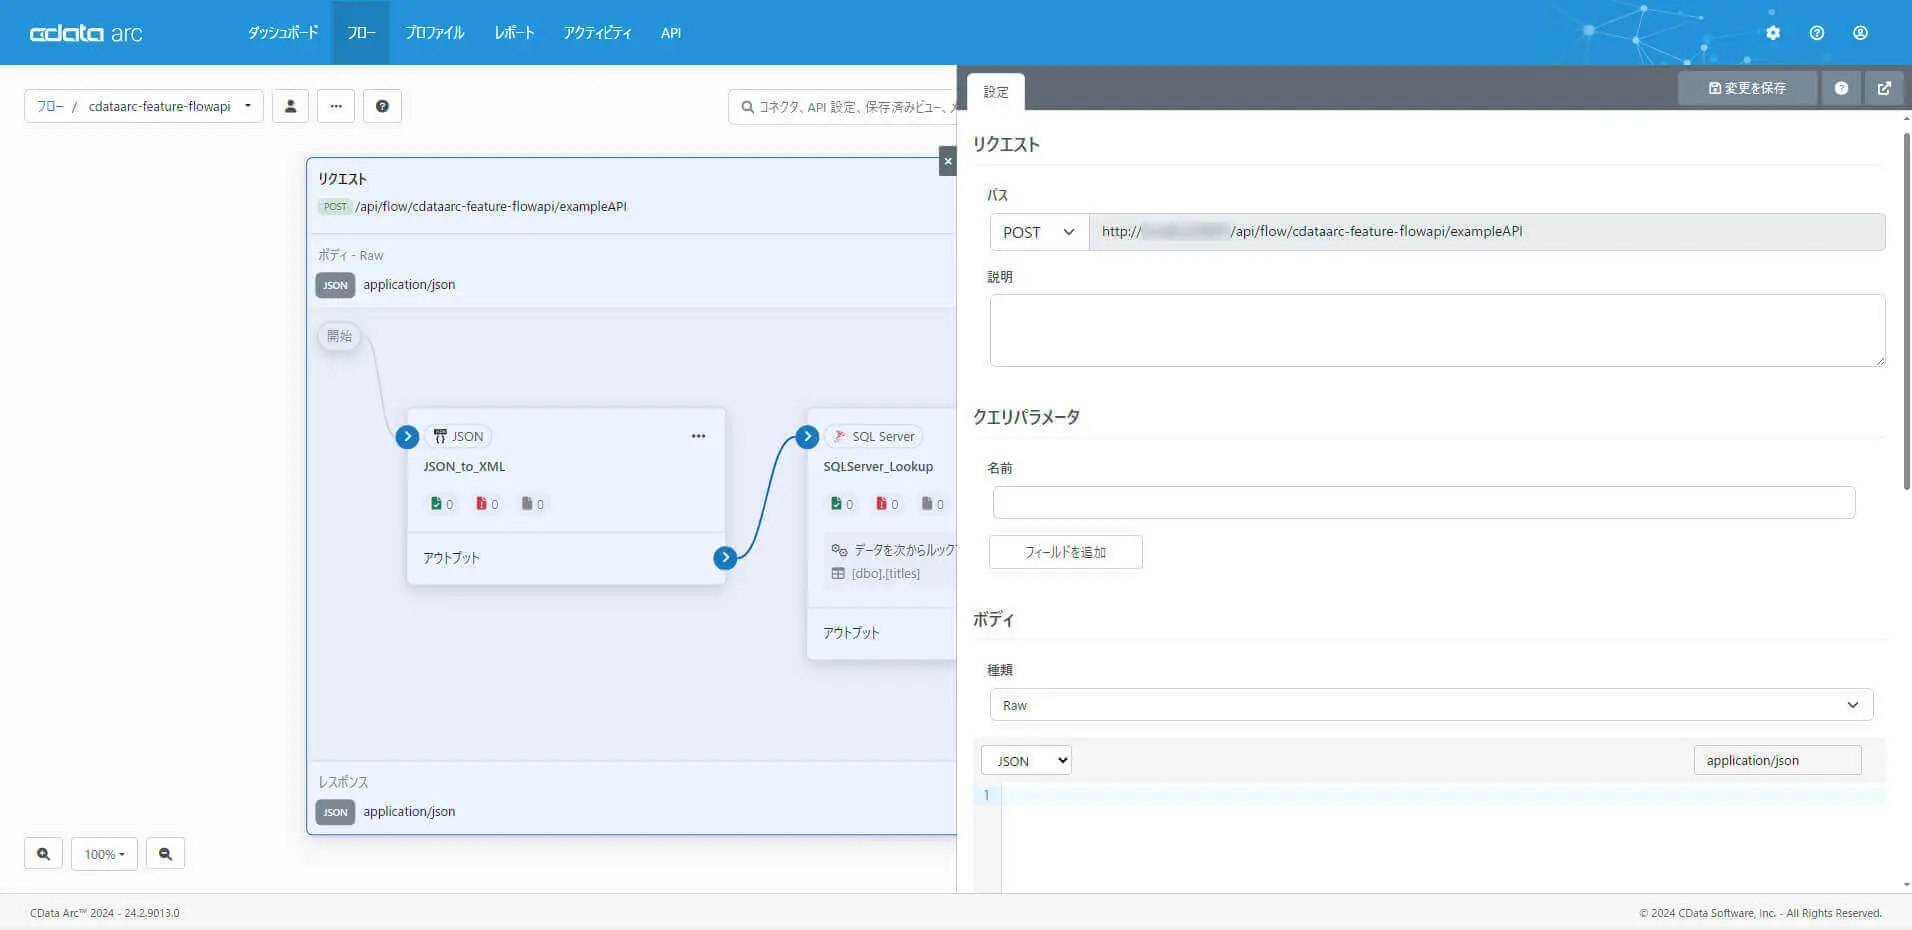The width and height of the screenshot is (1912, 930).
Task: Click the request path URL field
Action: pos(1487,232)
